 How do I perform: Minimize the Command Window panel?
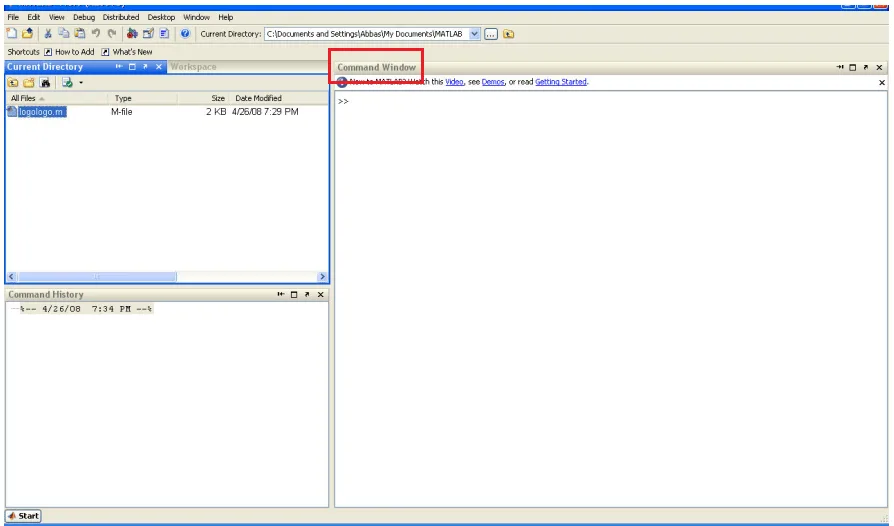(840, 67)
